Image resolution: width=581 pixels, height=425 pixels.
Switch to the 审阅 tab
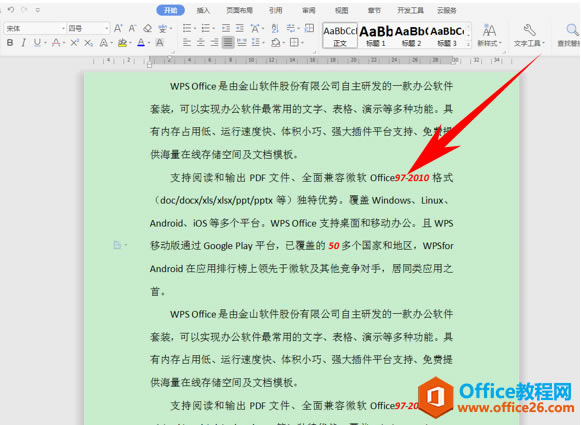(309, 10)
